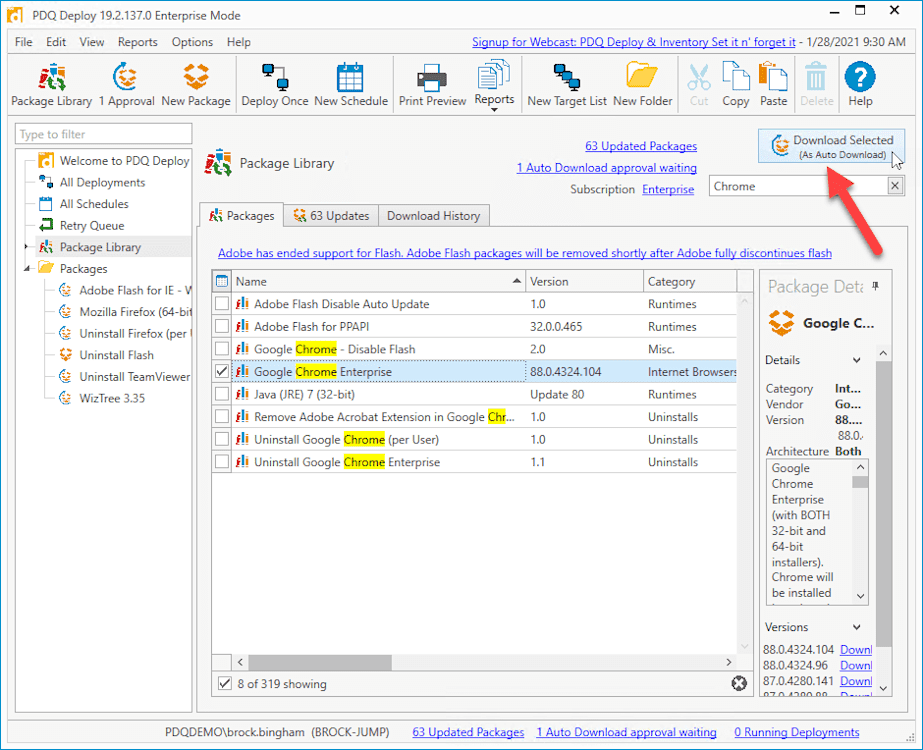Click Download Selected (As Auto Download) button

coord(831,146)
